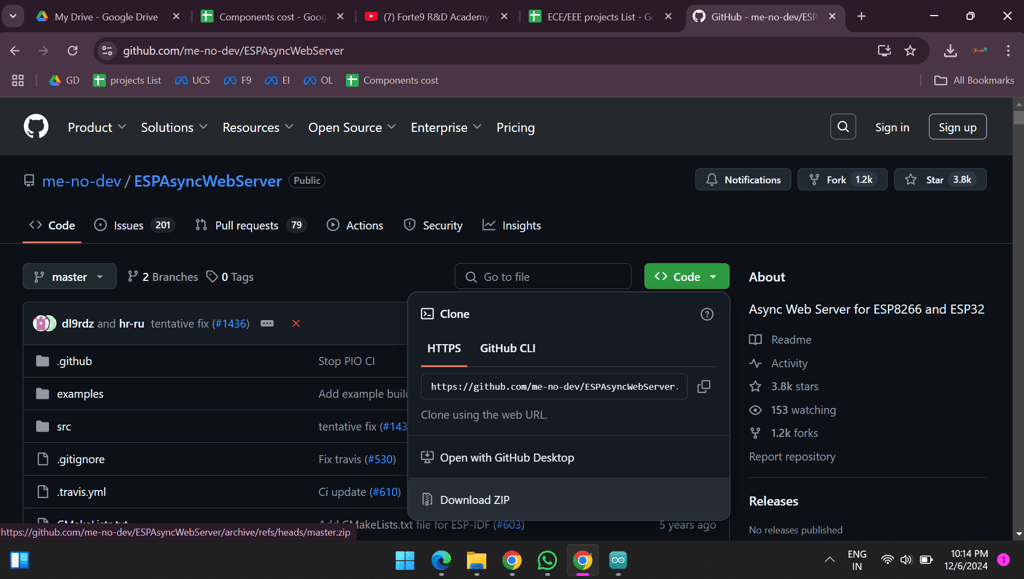Image resolution: width=1024 pixels, height=579 pixels.
Task: Select the HTTPS clone tab
Action: click(444, 349)
